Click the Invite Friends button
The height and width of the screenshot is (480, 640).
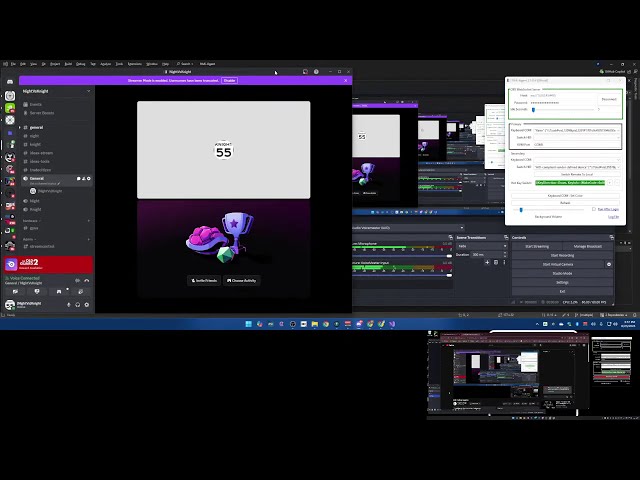pyautogui.click(x=204, y=280)
